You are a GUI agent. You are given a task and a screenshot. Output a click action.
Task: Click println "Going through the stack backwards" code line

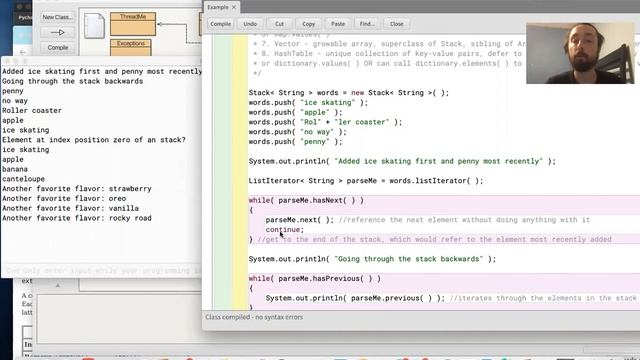click(372, 259)
